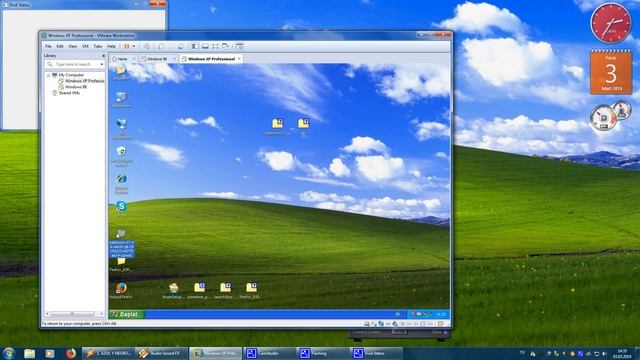Click the Unity mode toolbar icon
The width and height of the screenshot is (640, 360).
coord(225,47)
